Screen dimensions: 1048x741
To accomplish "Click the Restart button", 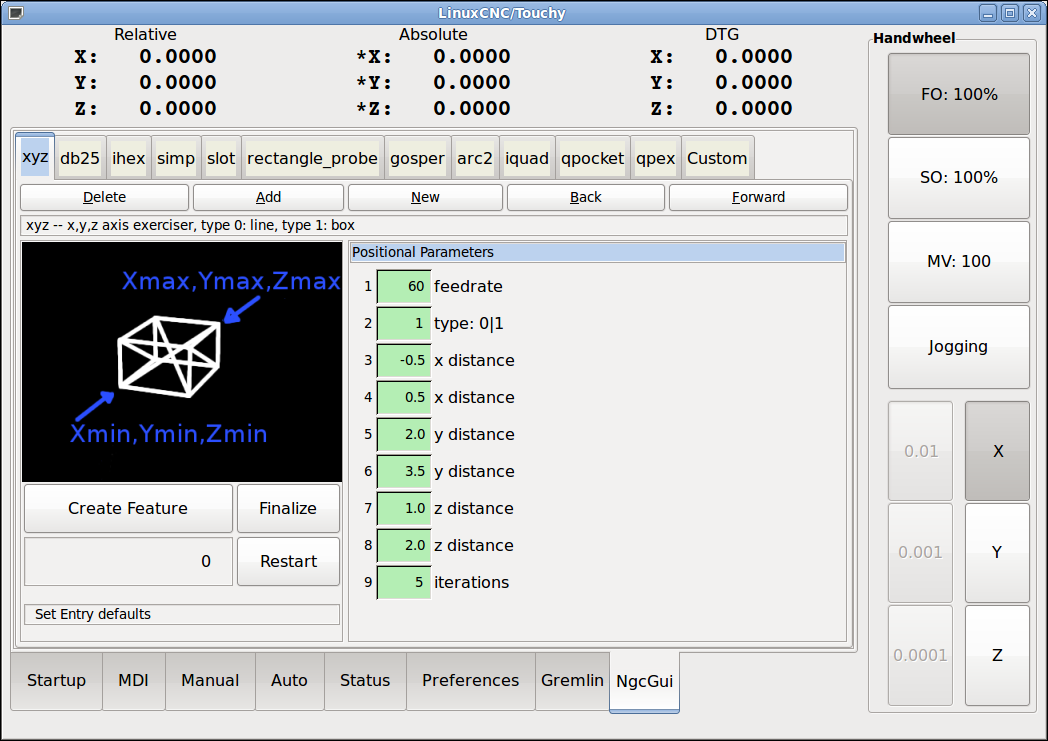I will tap(288, 561).
